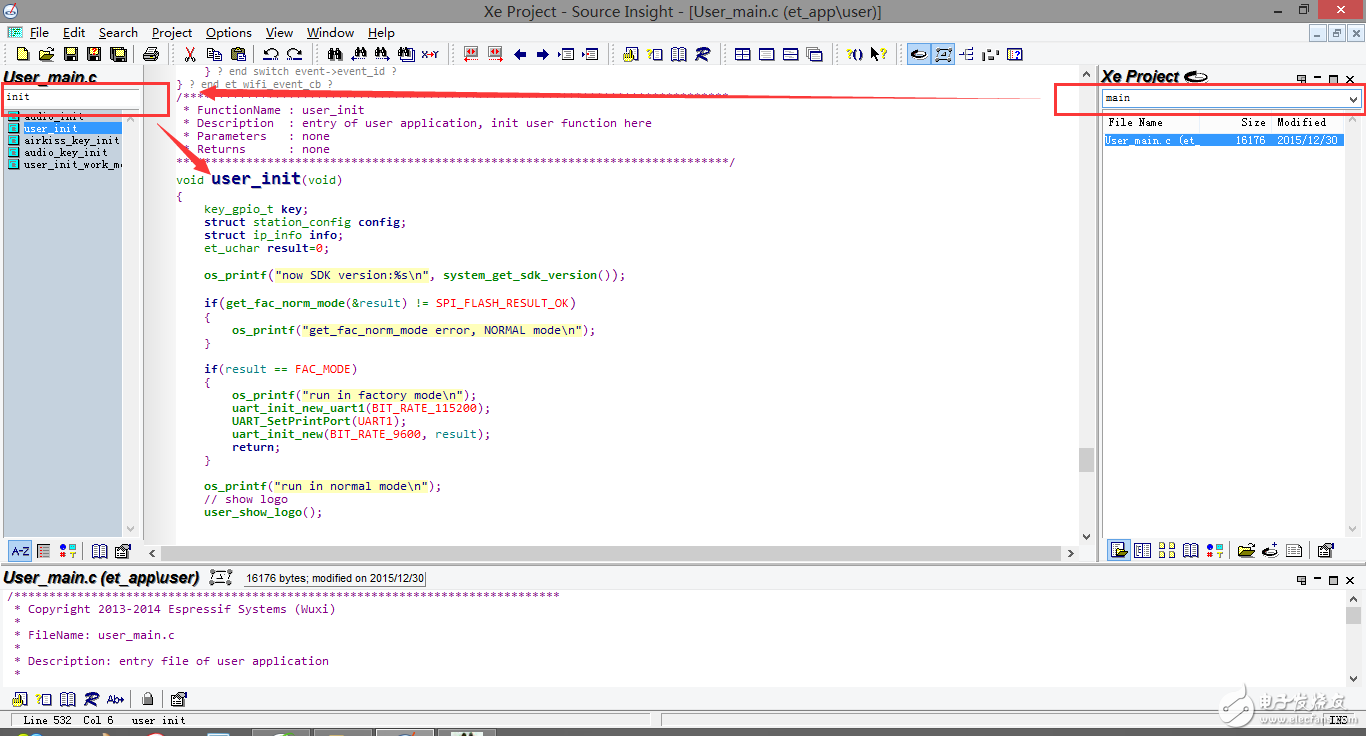Click scroll-down arrow of symbol list
Image resolution: width=1366 pixels, height=736 pixels.
click(x=130, y=528)
